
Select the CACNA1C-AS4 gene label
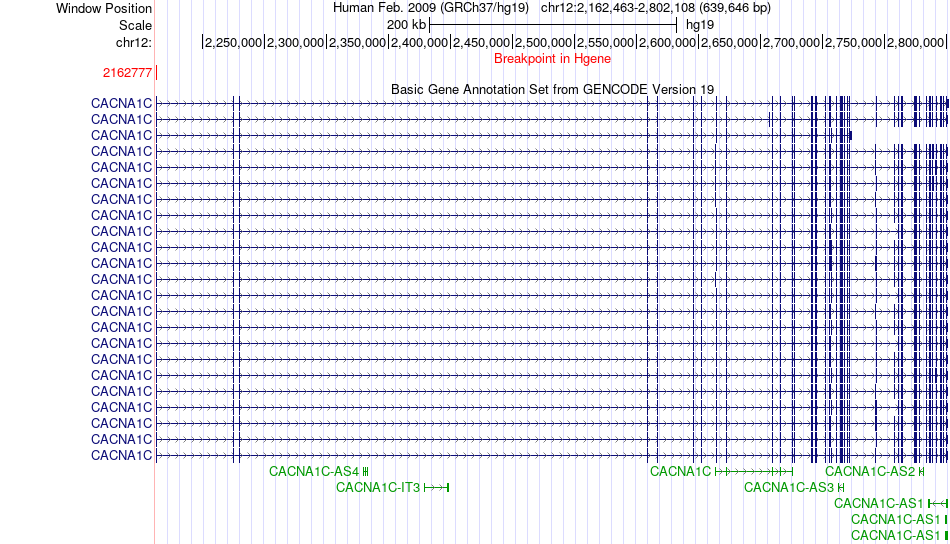(x=313, y=471)
